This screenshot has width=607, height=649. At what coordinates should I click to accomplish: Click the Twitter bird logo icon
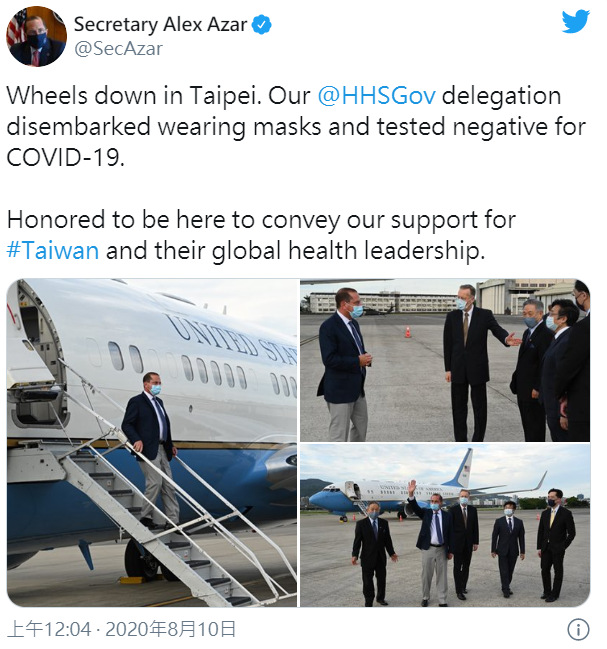coord(576,22)
